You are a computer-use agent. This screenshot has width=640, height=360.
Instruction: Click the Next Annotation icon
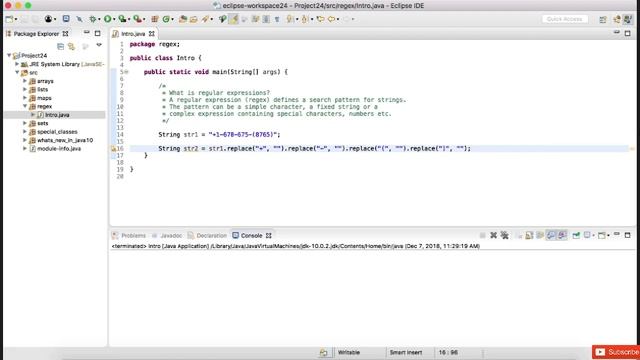point(290,19)
